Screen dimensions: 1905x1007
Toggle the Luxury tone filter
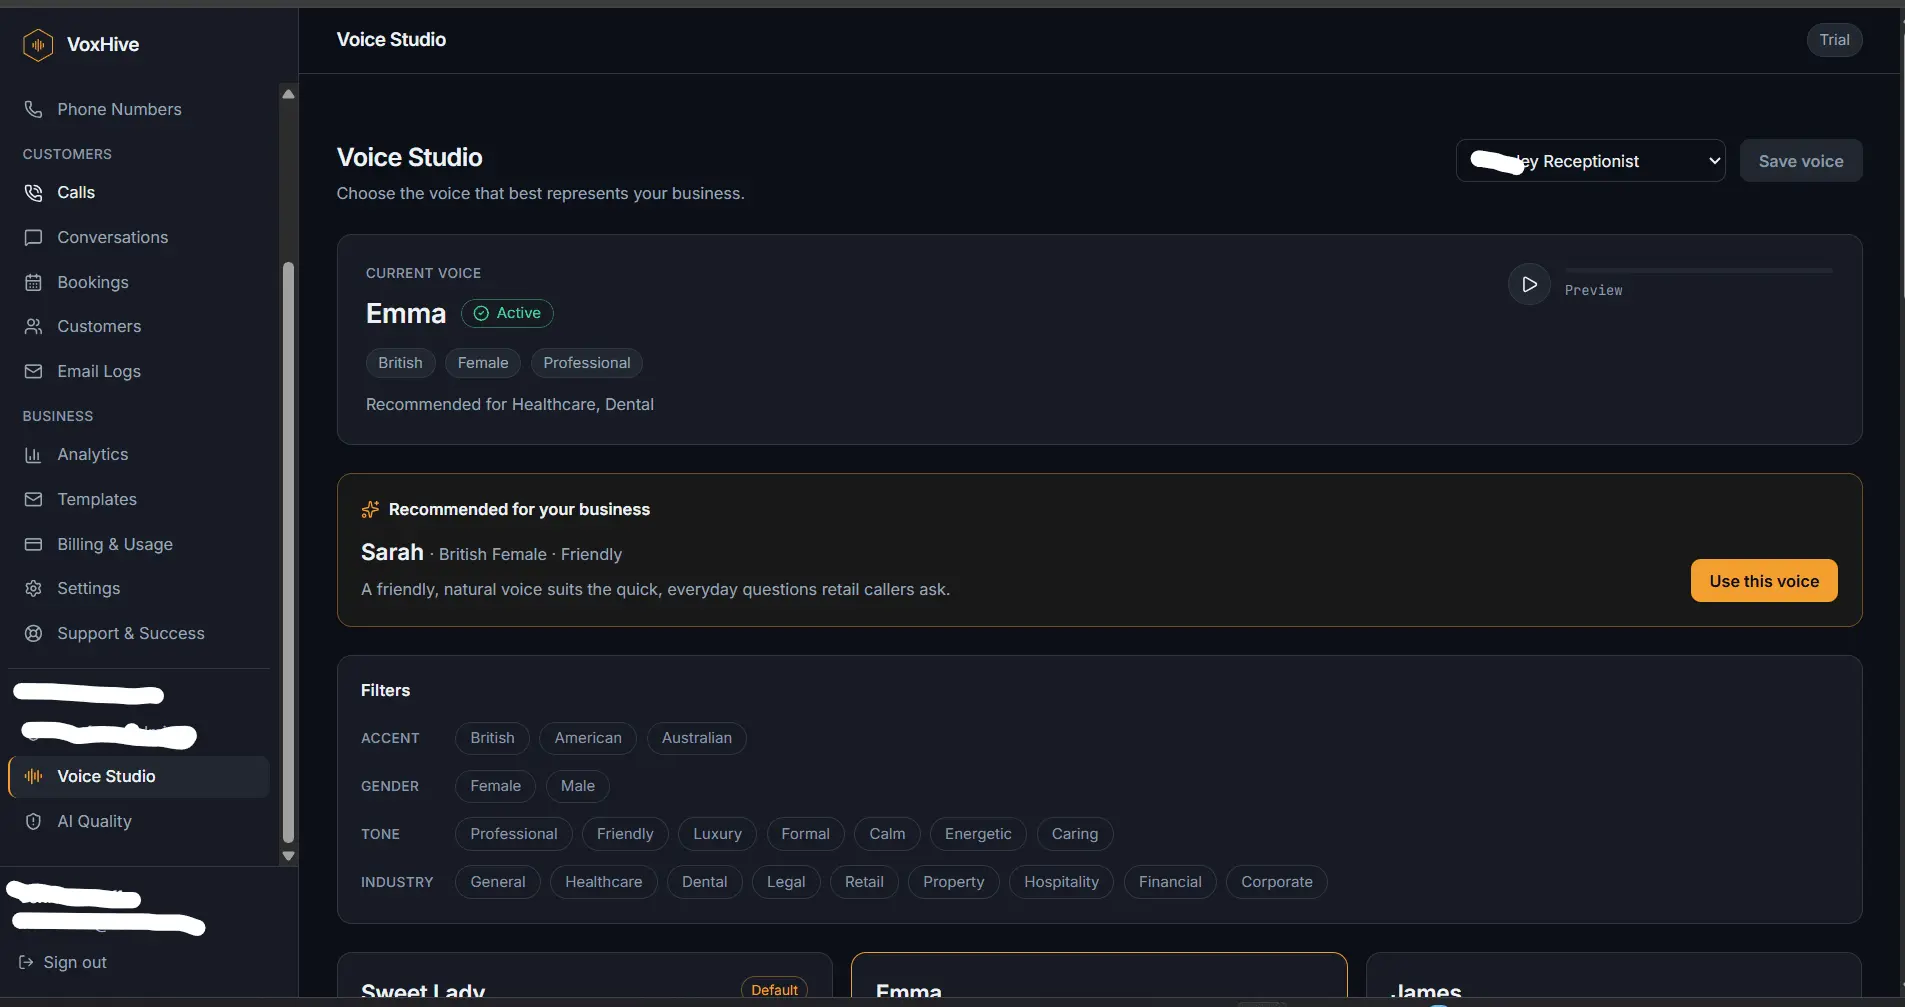pos(717,834)
